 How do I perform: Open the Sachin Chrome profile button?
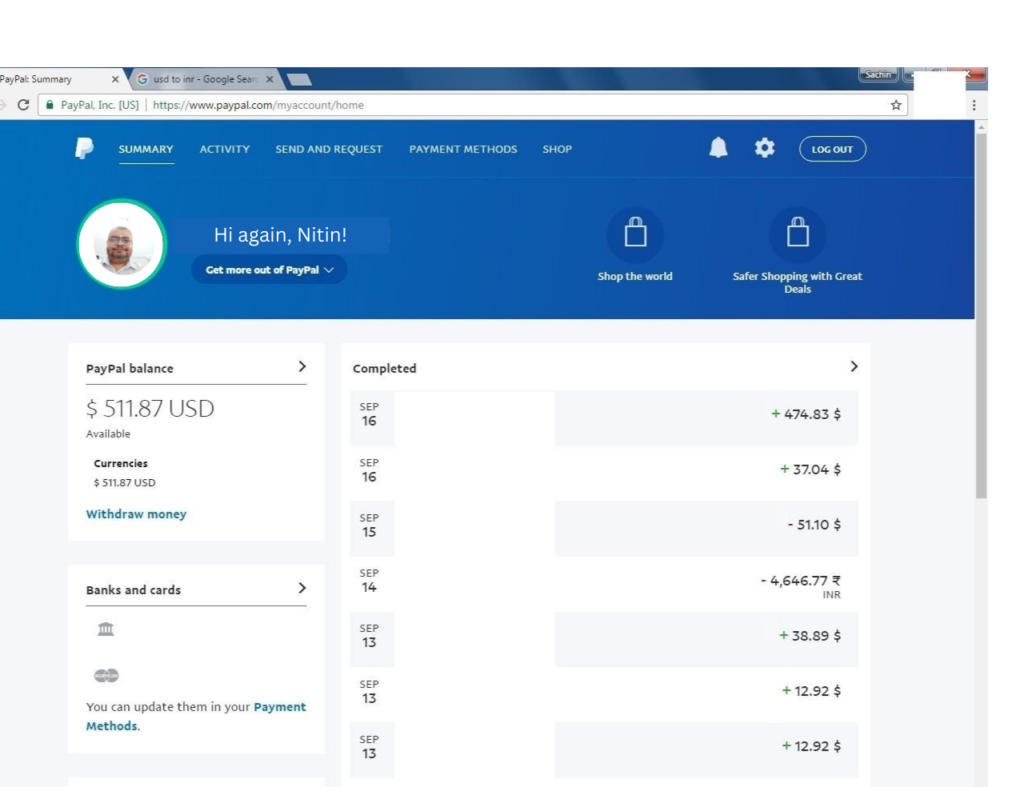878,74
